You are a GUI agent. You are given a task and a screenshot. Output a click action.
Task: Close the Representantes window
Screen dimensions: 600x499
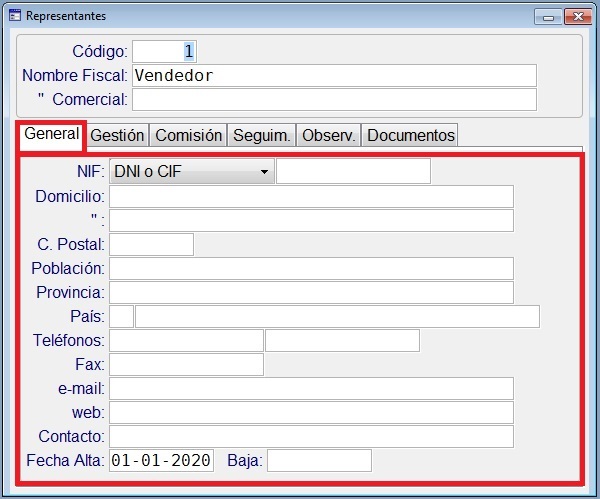click(575, 16)
